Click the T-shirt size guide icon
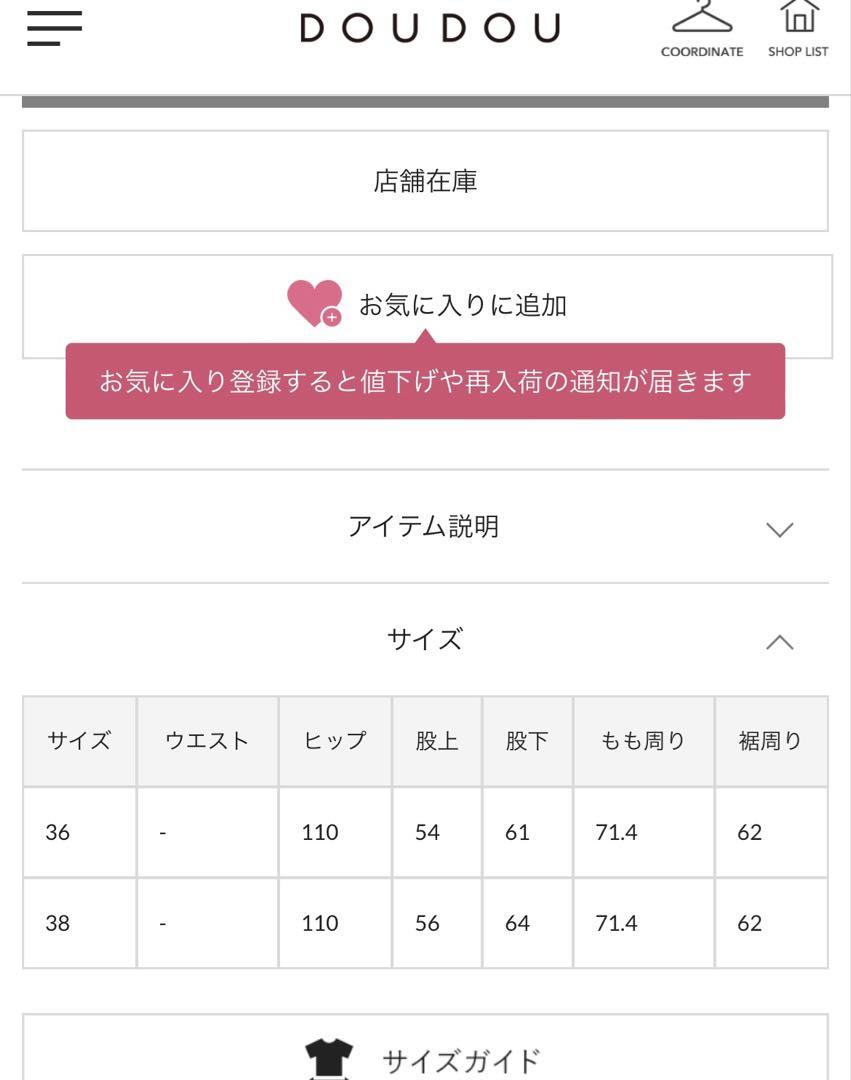 329,1059
